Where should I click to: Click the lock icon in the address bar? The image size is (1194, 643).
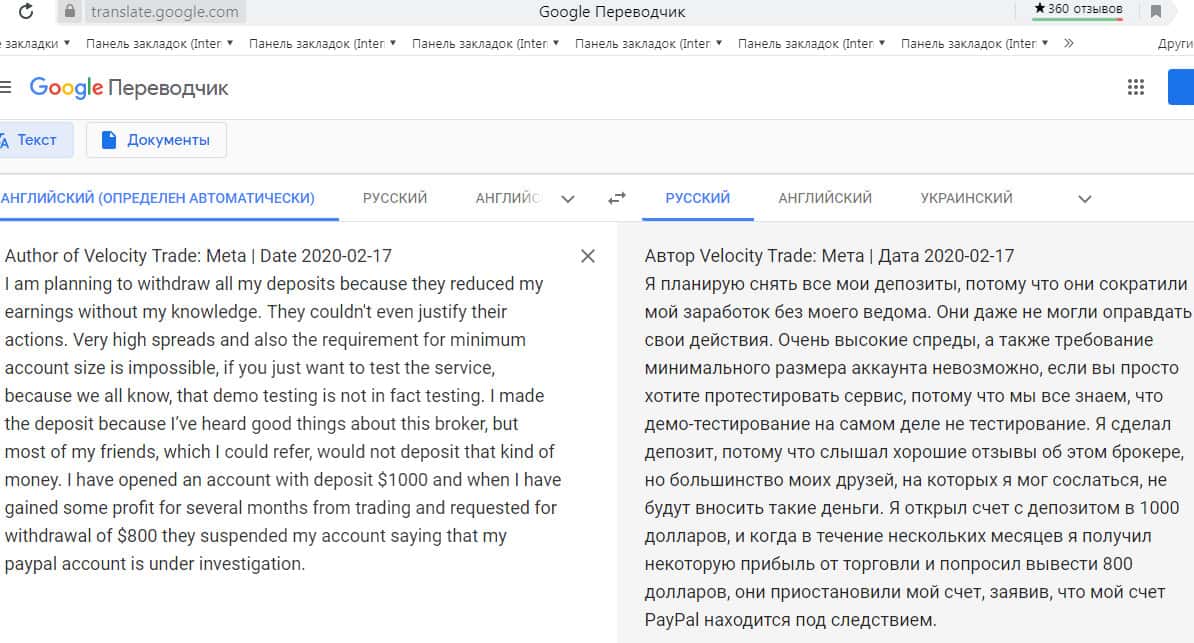[x=69, y=12]
